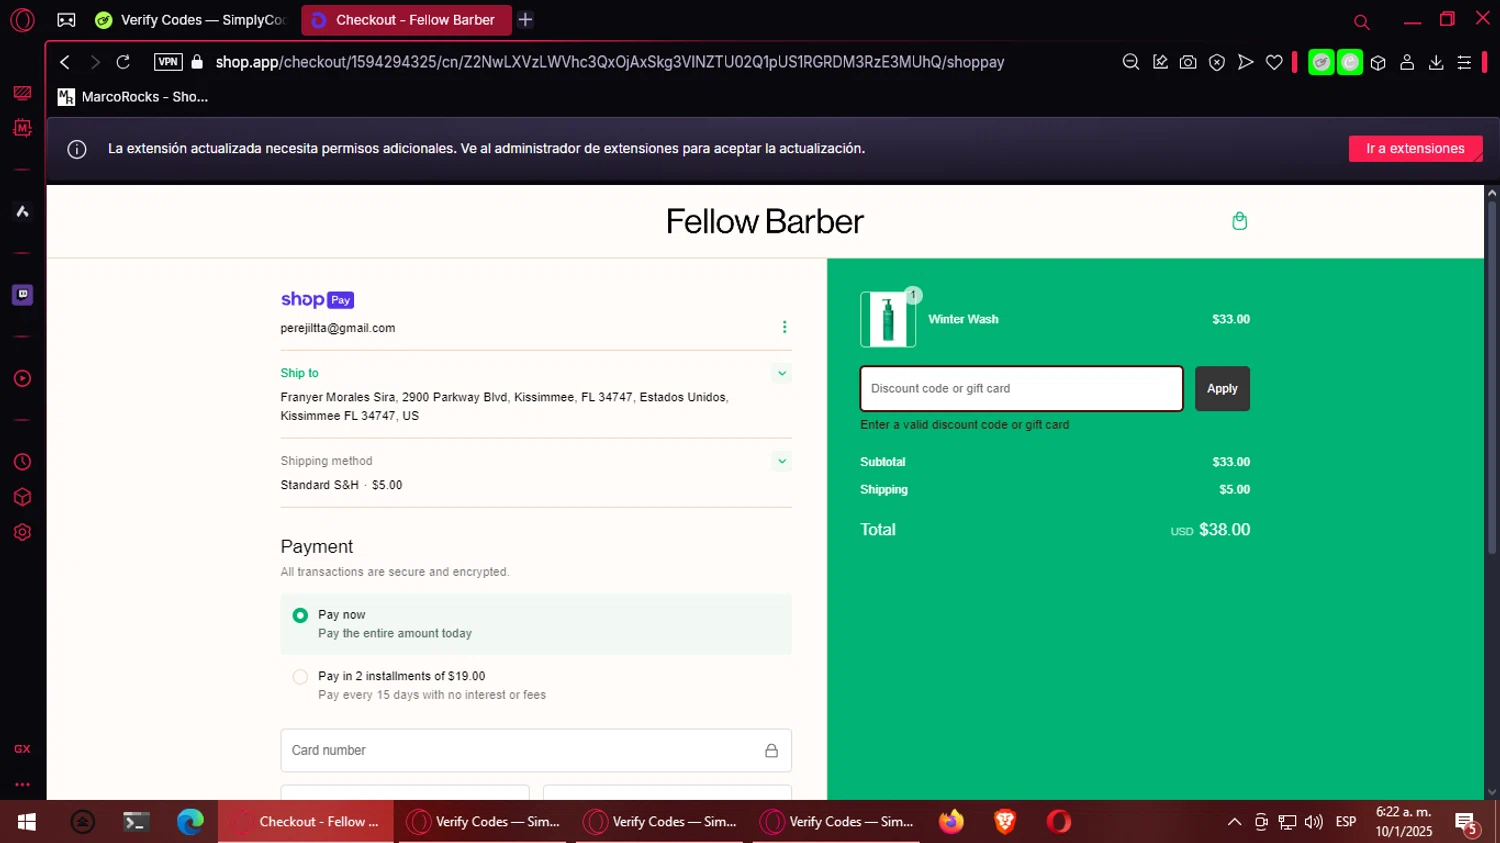Image resolution: width=1500 pixels, height=843 pixels.
Task: Switch the ESP input language
Action: point(1346,822)
